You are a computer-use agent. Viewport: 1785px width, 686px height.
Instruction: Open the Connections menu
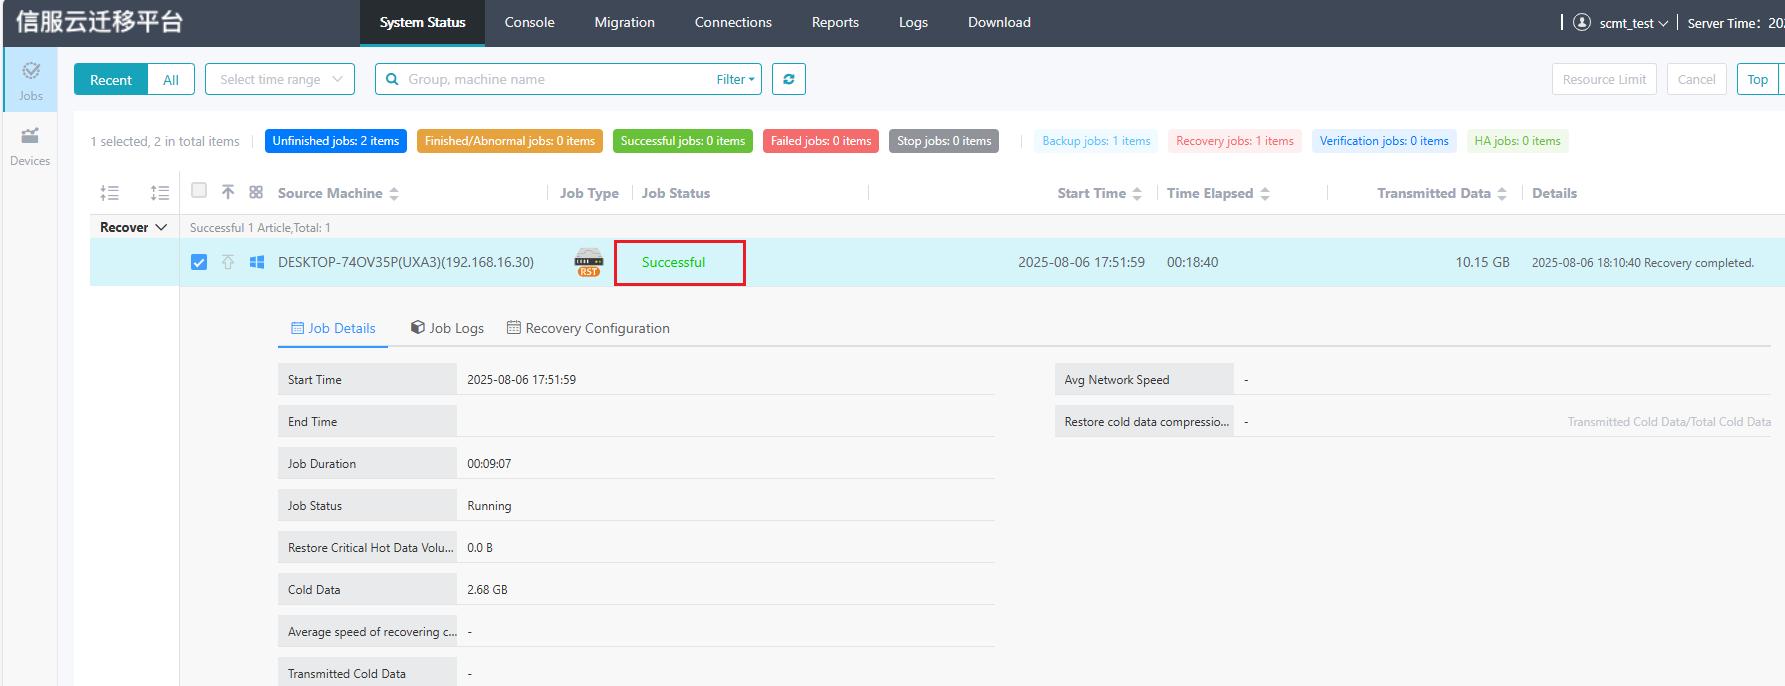pyautogui.click(x=733, y=22)
